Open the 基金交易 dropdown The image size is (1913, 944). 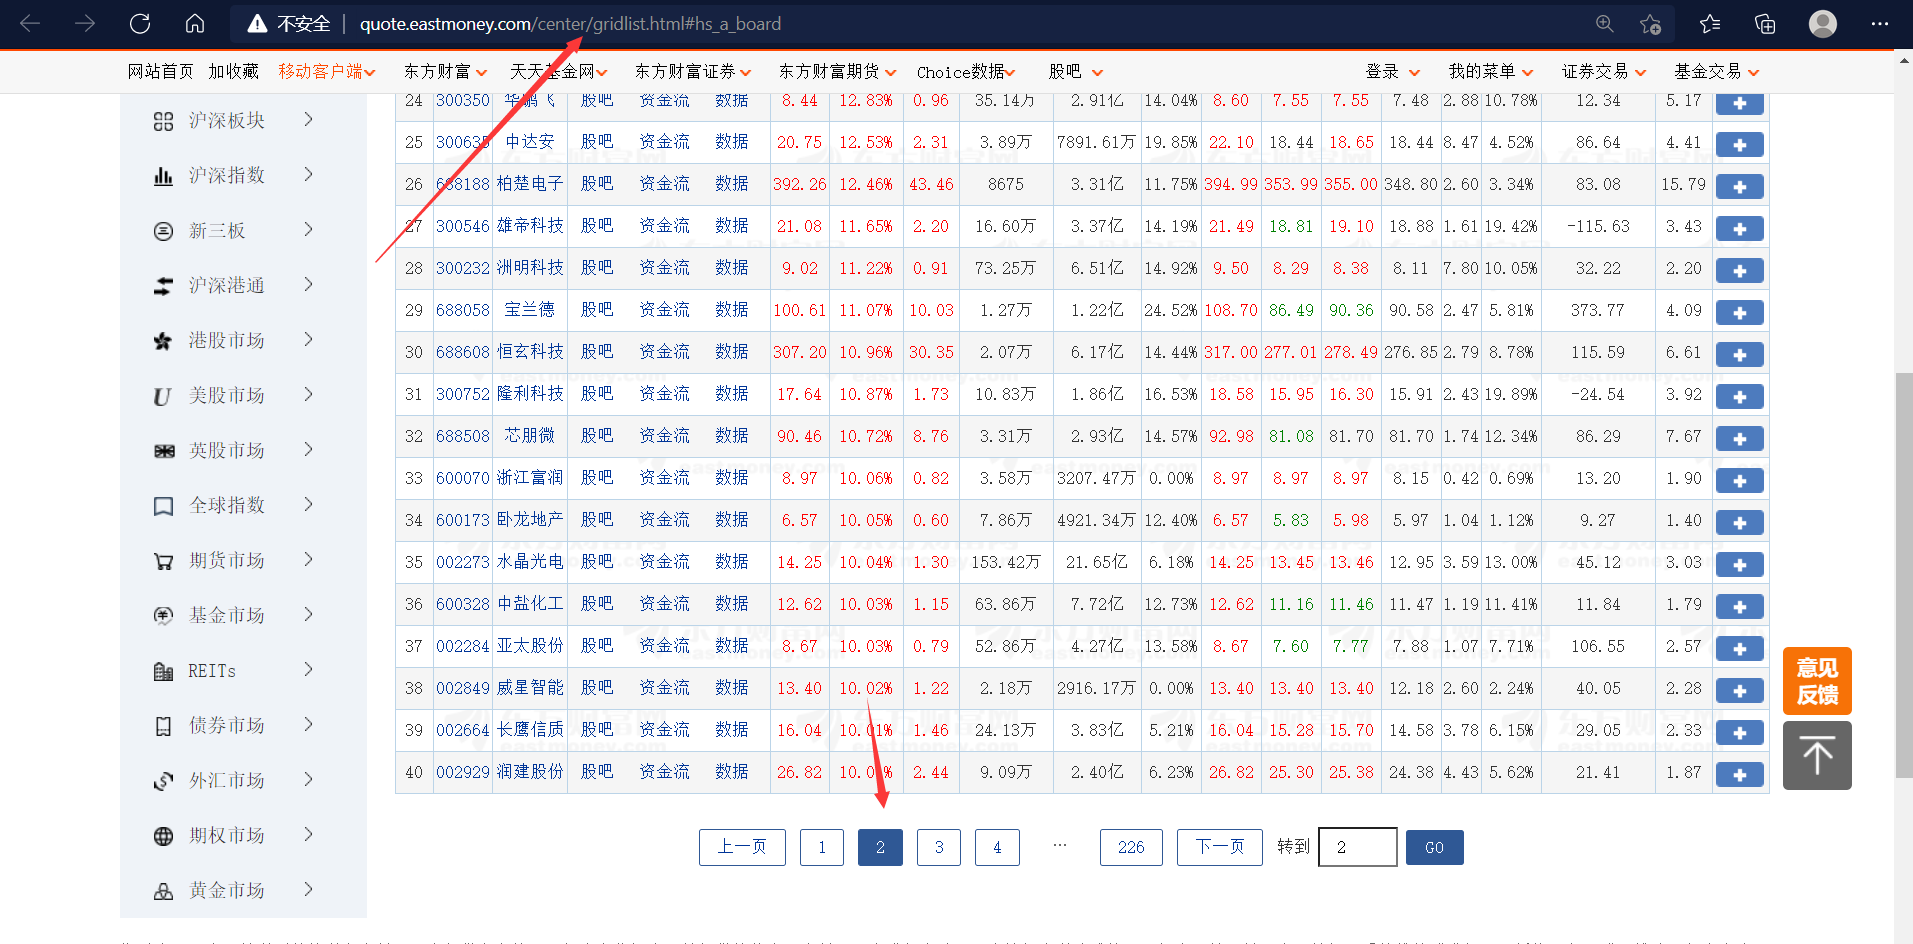(x=1717, y=72)
